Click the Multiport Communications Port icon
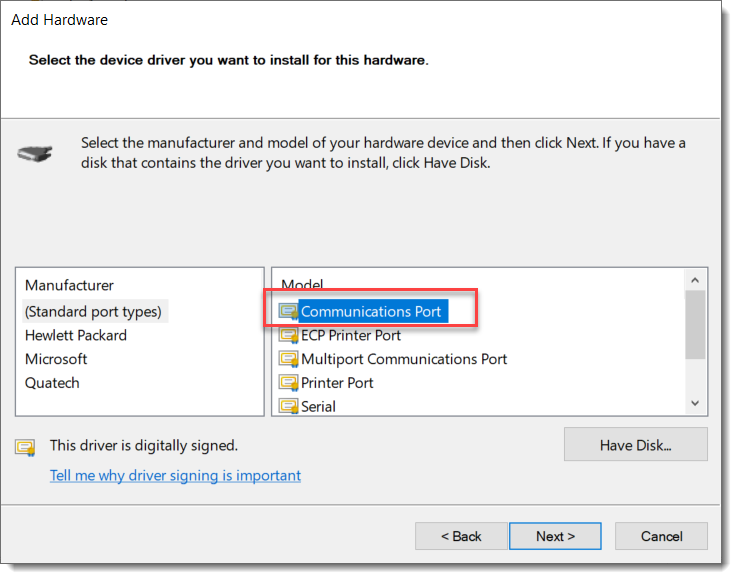Image resolution: width=737 pixels, height=579 pixels. pos(288,359)
